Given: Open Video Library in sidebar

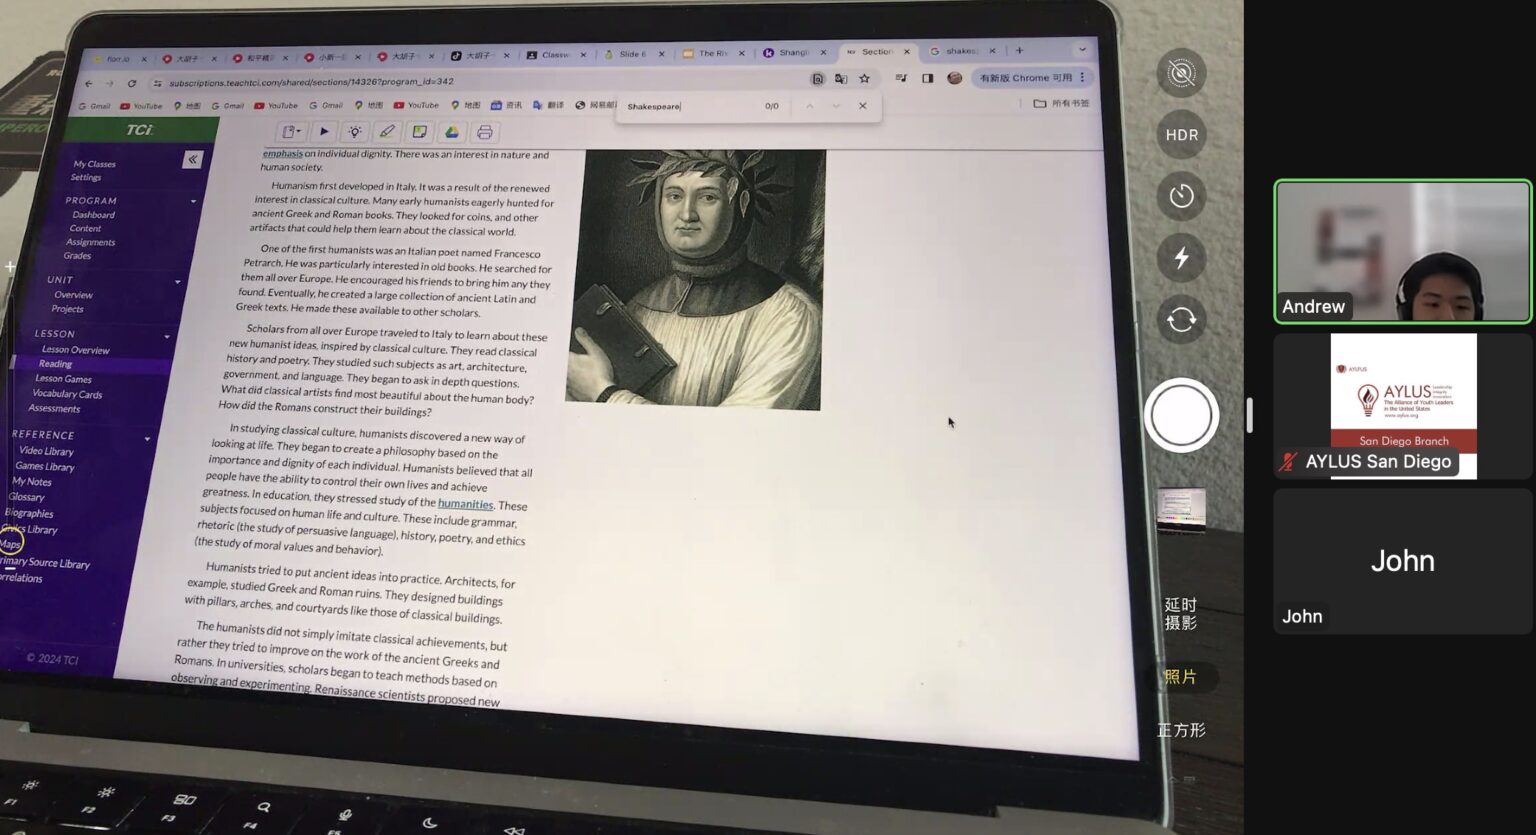Looking at the screenshot, I should click(x=46, y=451).
